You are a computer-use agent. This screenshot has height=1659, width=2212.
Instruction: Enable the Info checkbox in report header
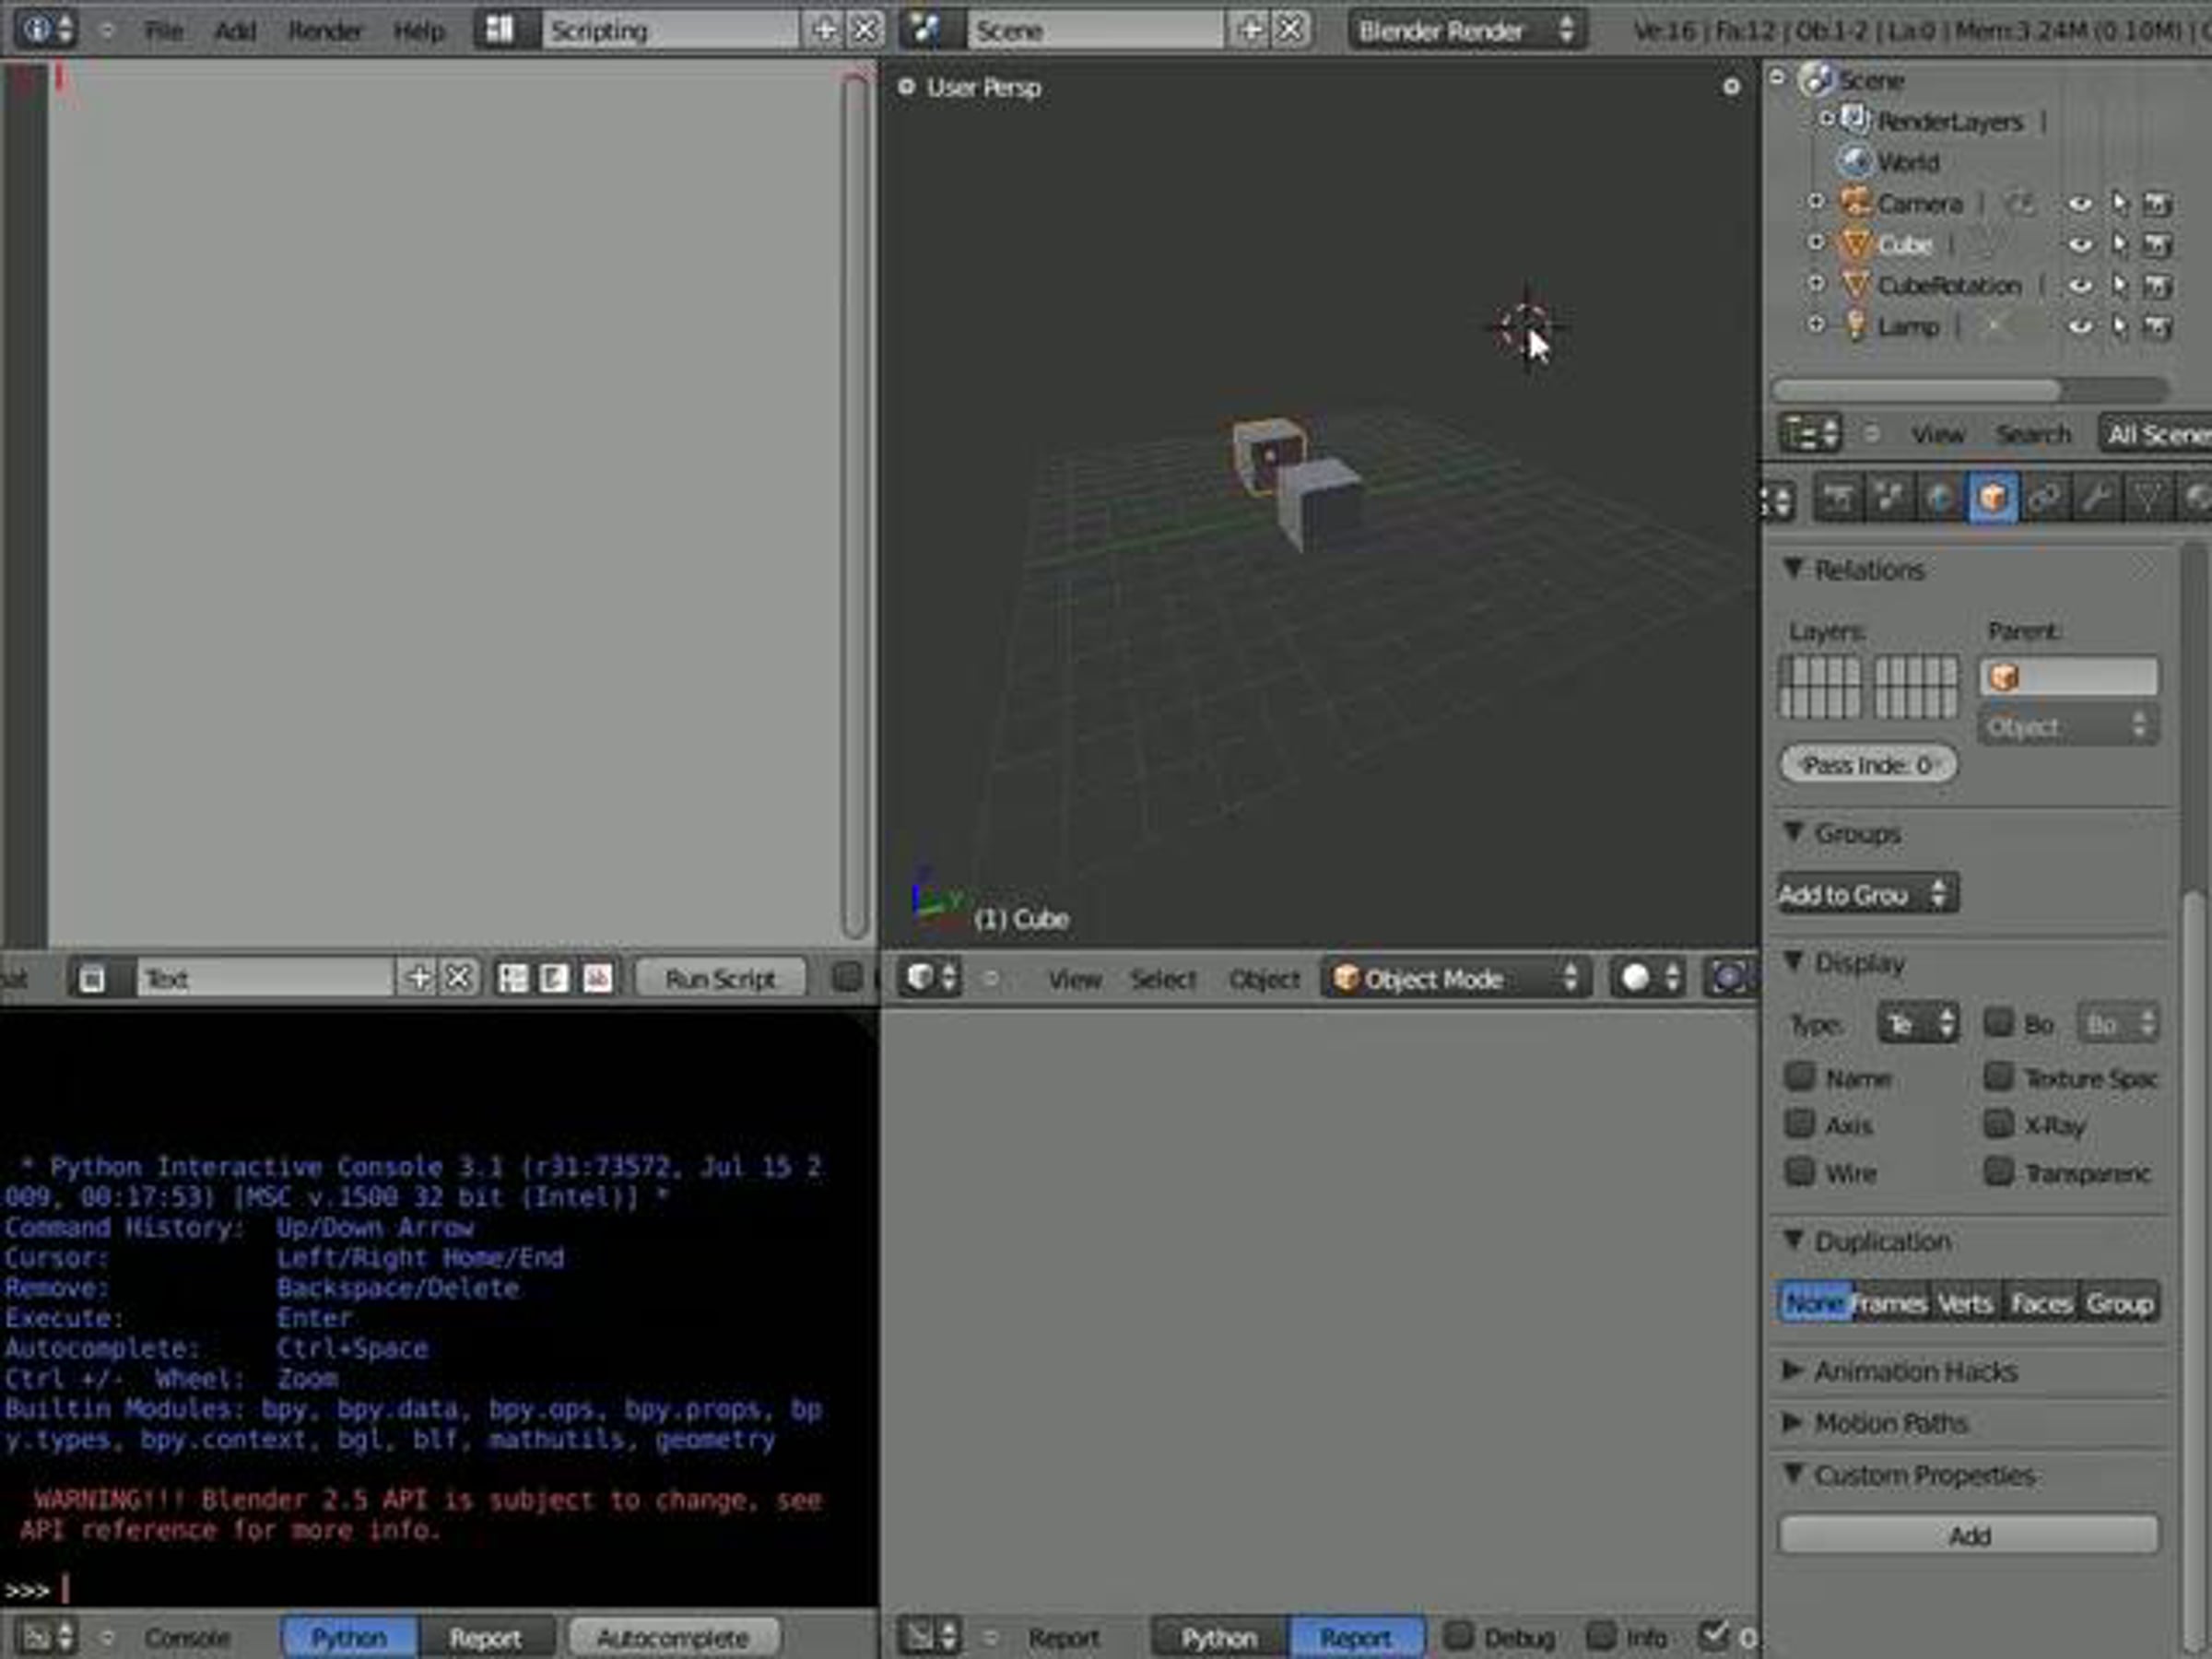coord(1601,1636)
